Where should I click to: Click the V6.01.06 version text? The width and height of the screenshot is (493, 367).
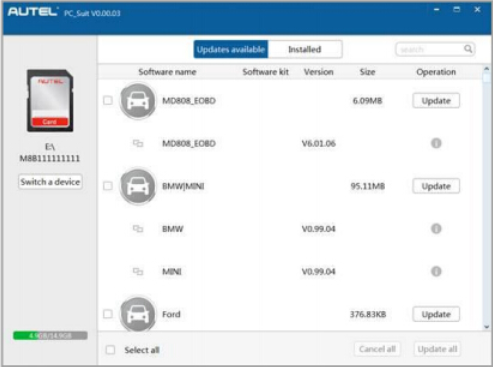pos(318,144)
